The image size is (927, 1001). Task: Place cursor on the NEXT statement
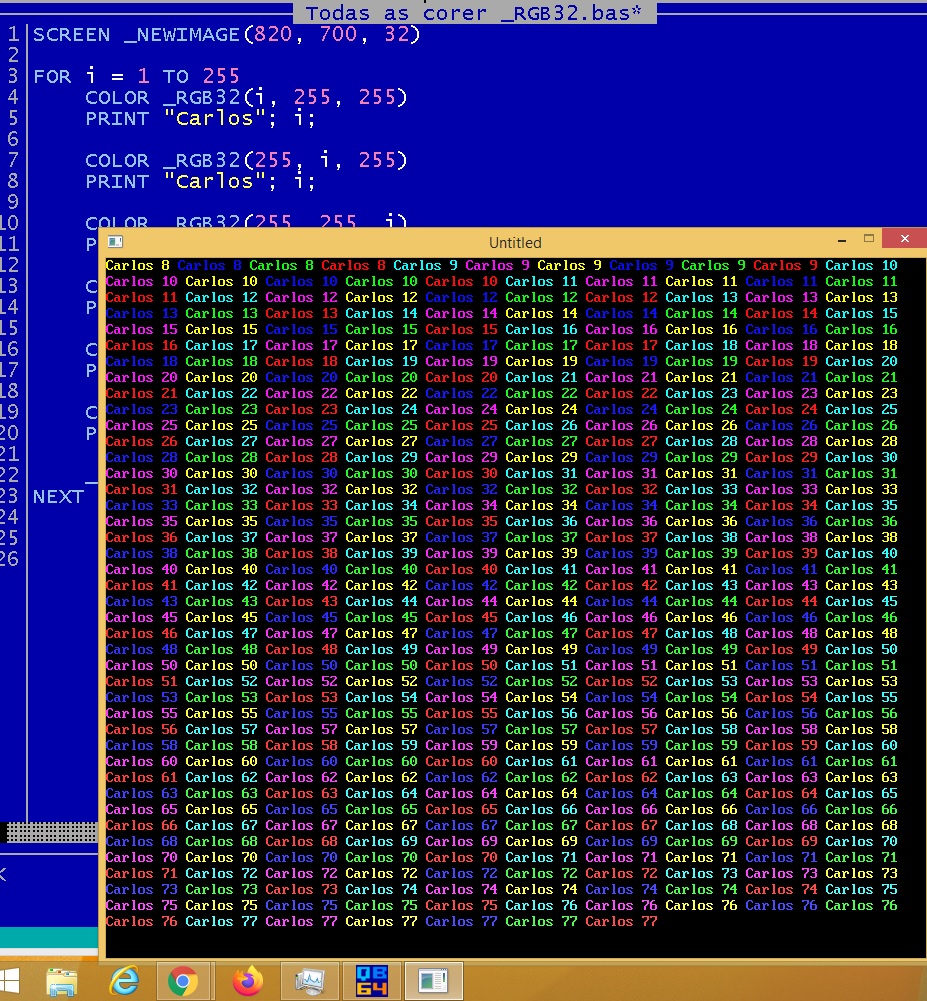58,497
